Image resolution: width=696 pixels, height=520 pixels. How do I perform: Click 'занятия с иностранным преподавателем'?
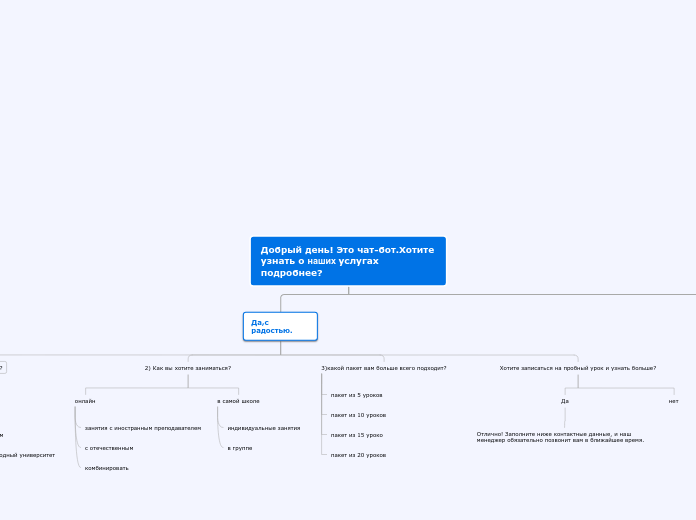pos(143,428)
